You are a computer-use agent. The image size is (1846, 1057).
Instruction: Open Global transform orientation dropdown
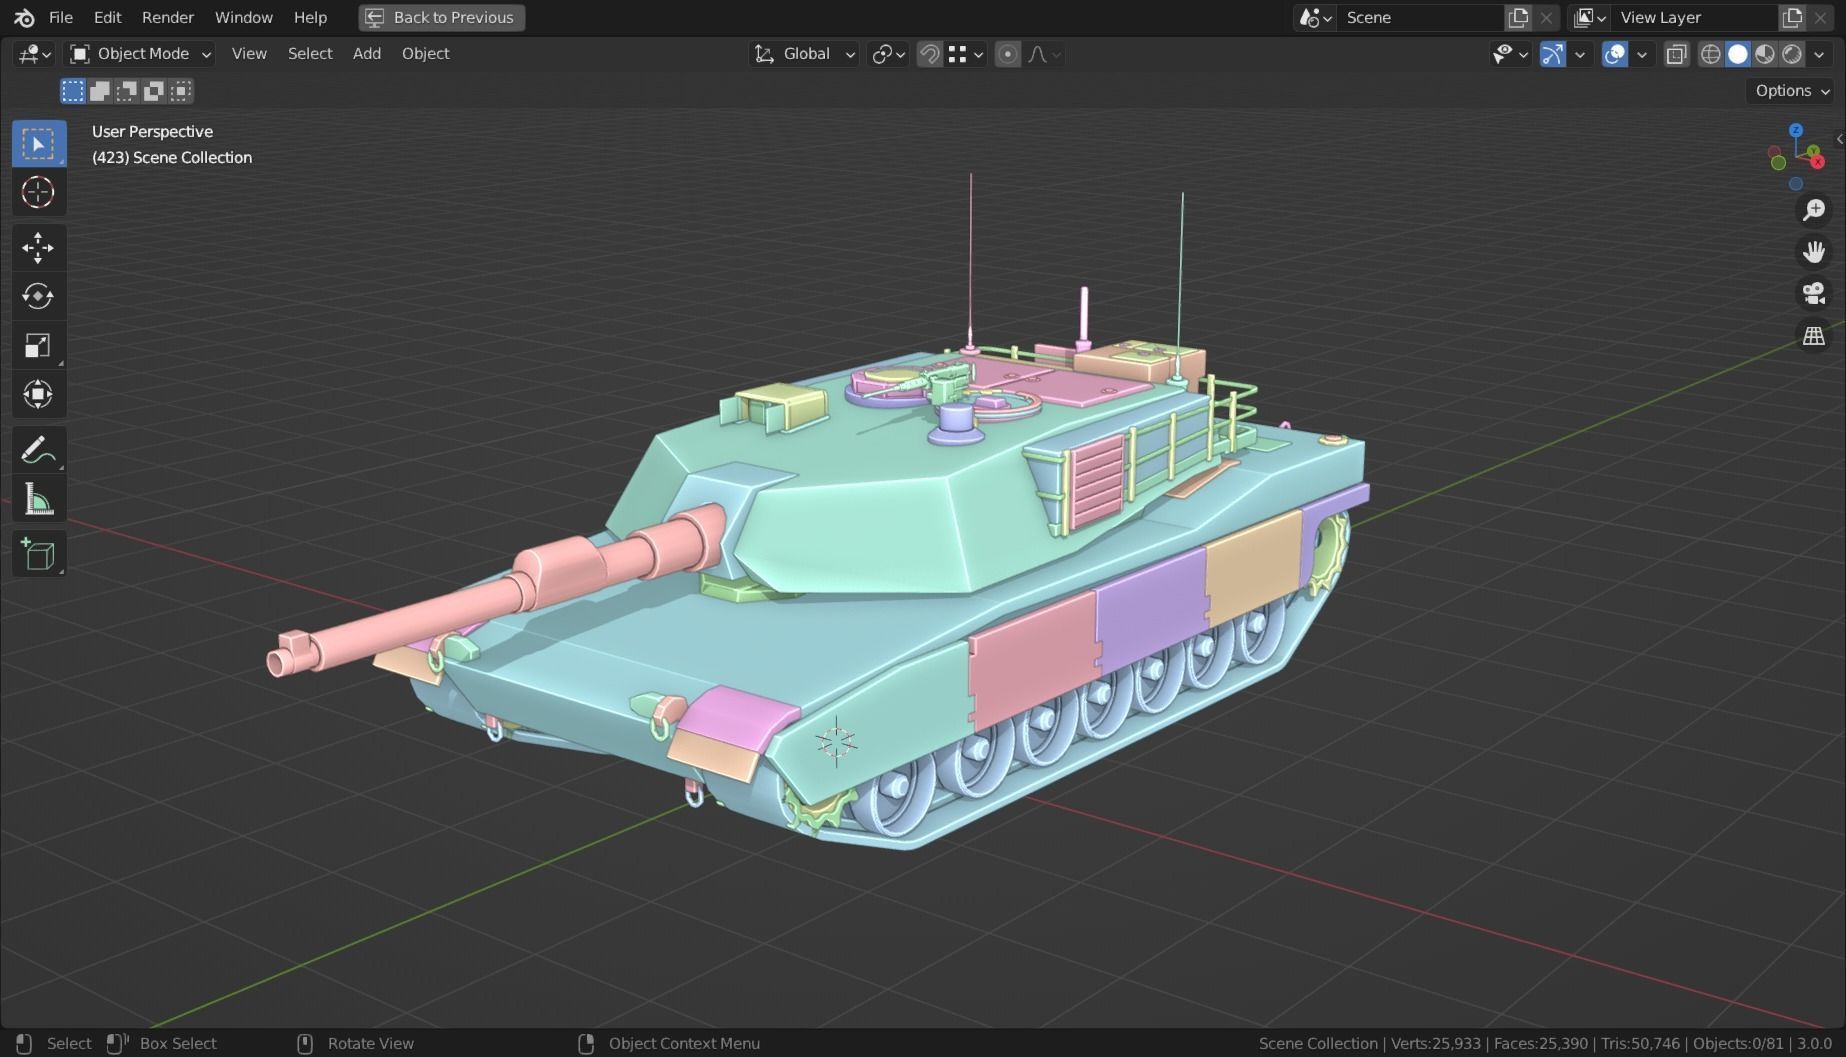click(805, 54)
